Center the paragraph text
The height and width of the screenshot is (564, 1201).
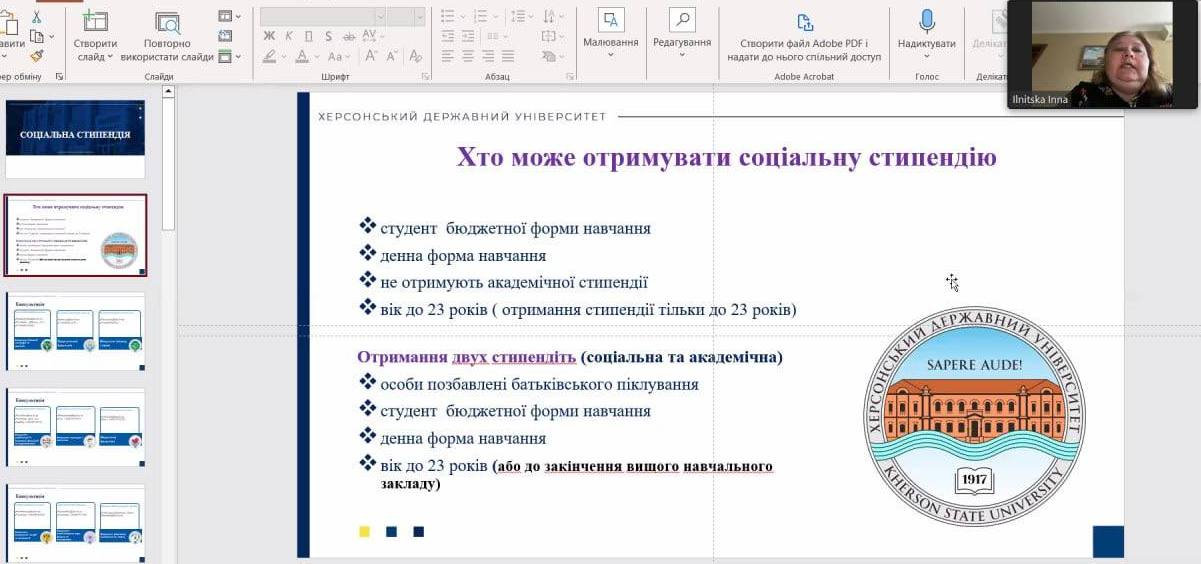[468, 57]
